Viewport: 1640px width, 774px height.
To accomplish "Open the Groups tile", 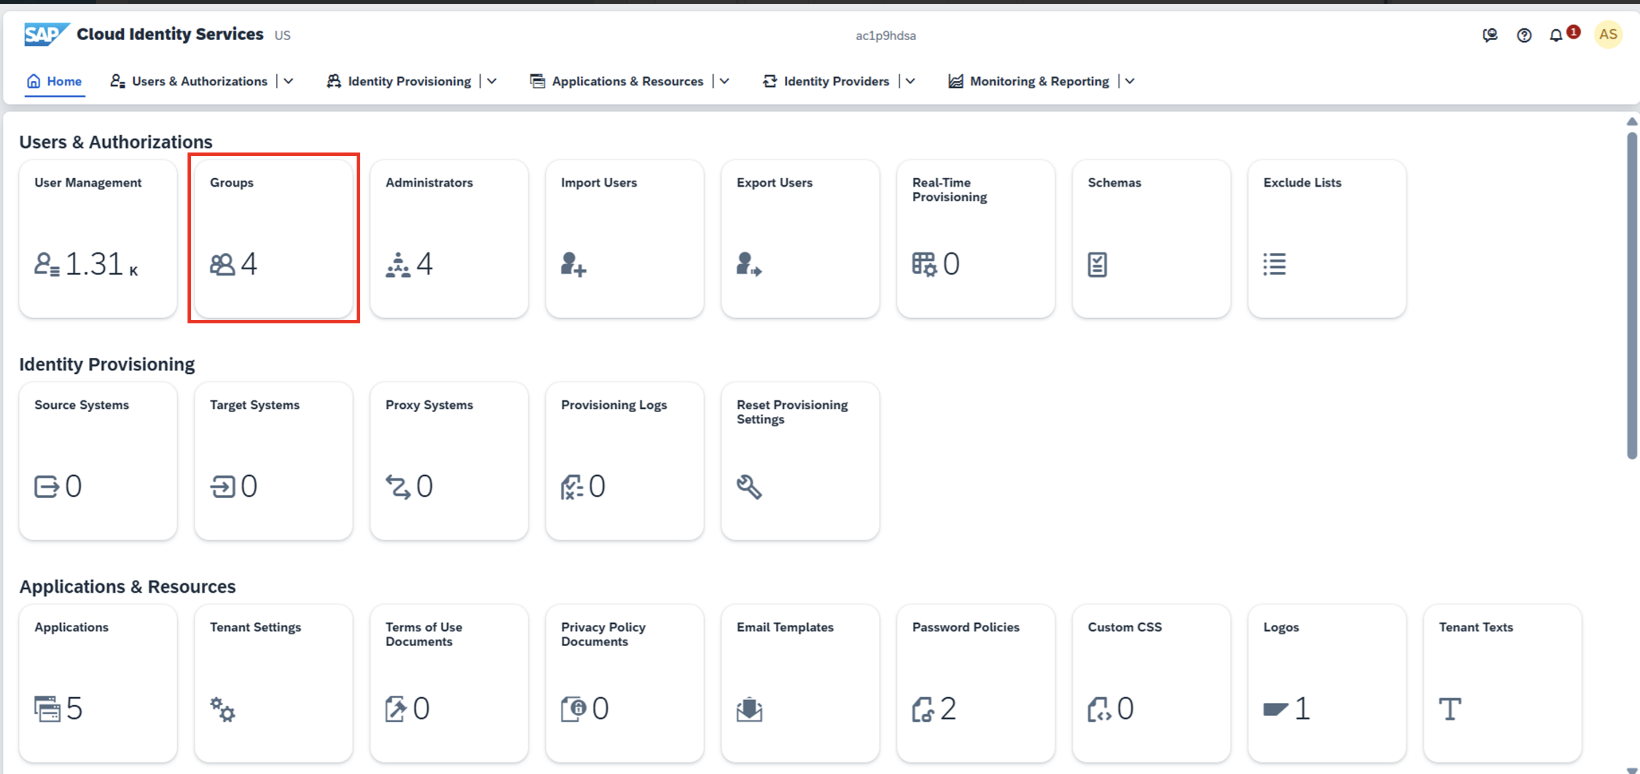I will (x=273, y=238).
